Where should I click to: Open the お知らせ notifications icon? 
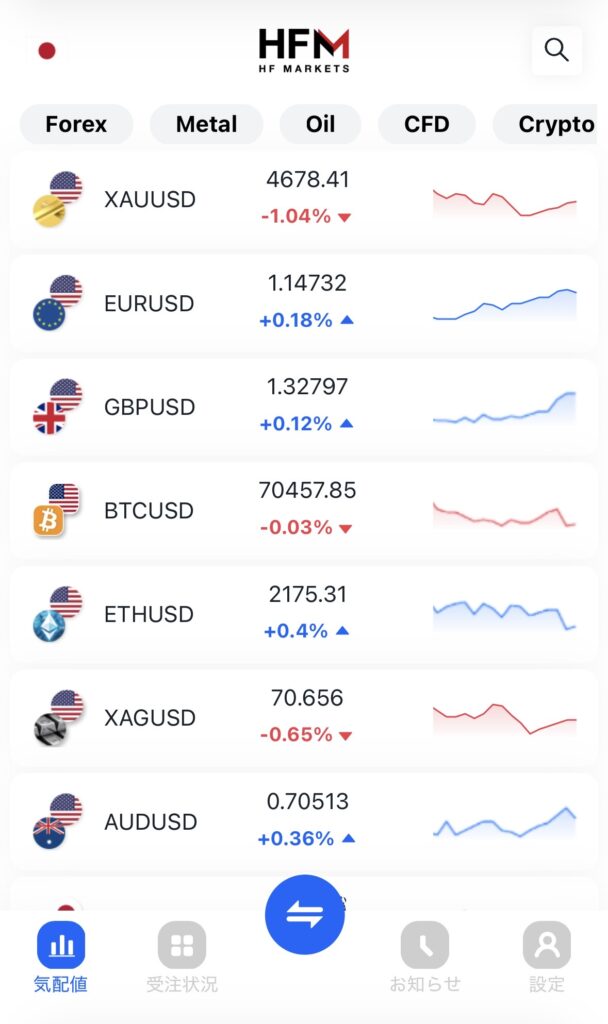pos(425,946)
